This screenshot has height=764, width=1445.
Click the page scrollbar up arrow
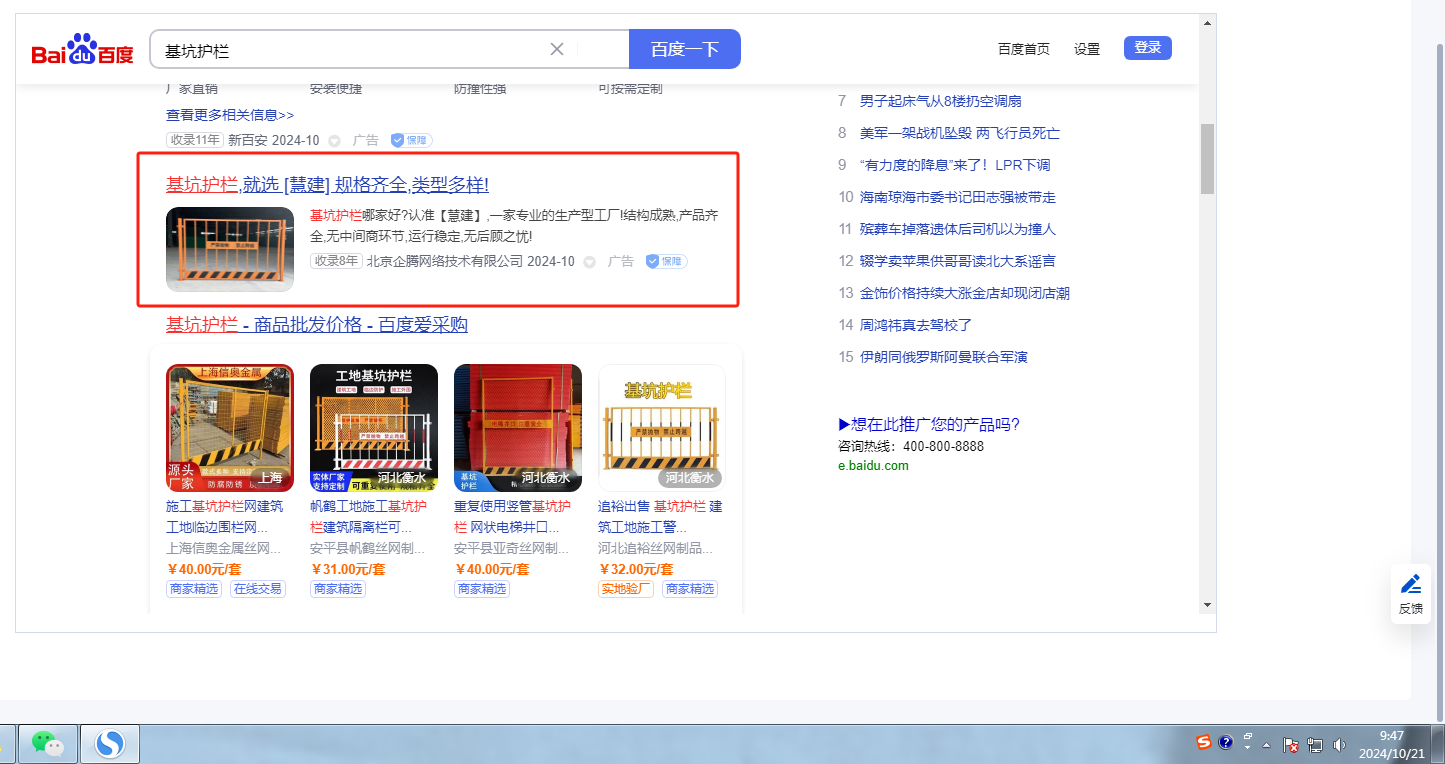click(x=1208, y=23)
